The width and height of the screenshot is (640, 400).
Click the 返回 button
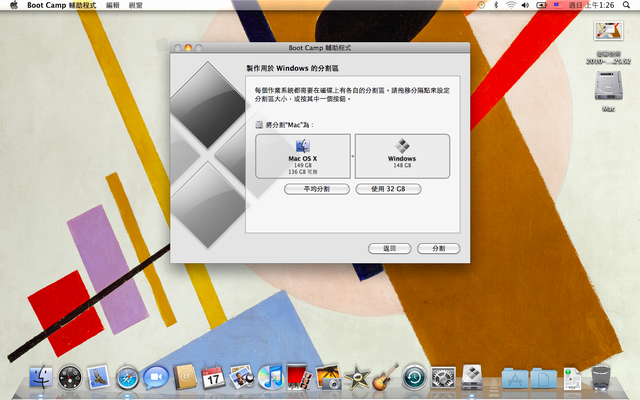tap(389, 248)
